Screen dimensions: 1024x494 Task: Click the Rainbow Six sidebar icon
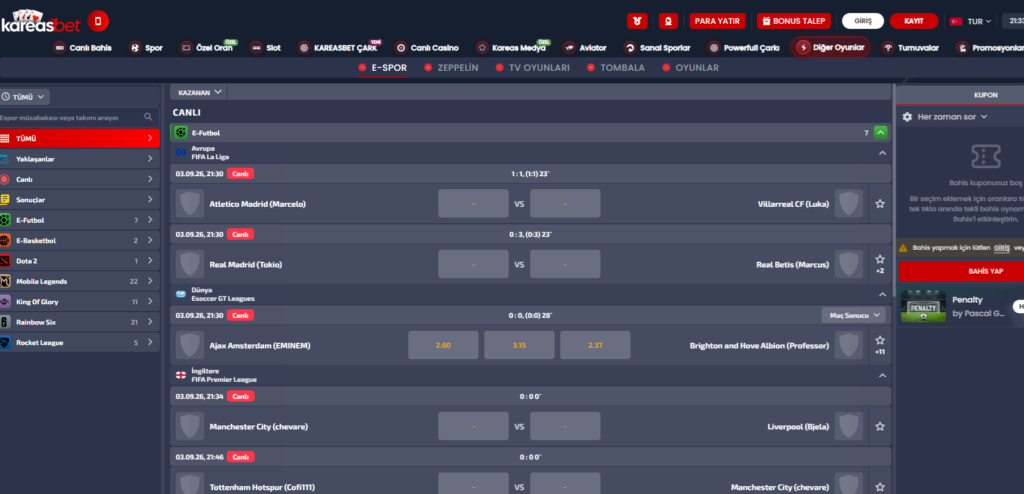[x=5, y=321]
